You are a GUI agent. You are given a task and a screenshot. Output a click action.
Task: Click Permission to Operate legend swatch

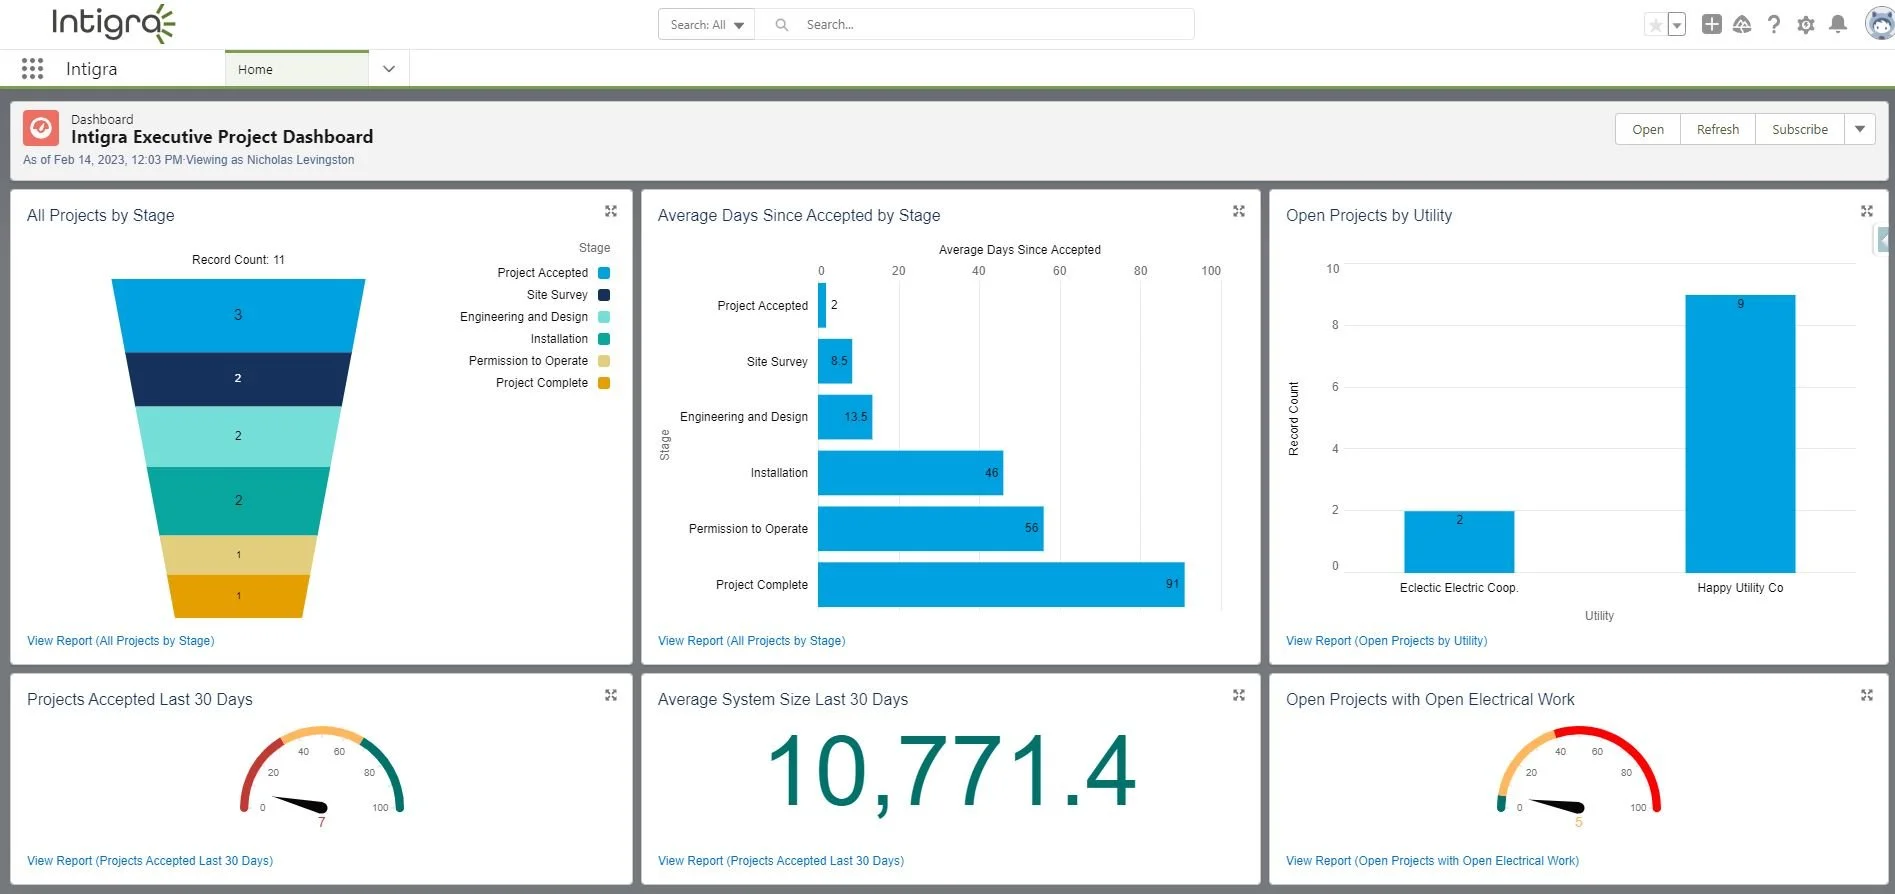(x=604, y=361)
